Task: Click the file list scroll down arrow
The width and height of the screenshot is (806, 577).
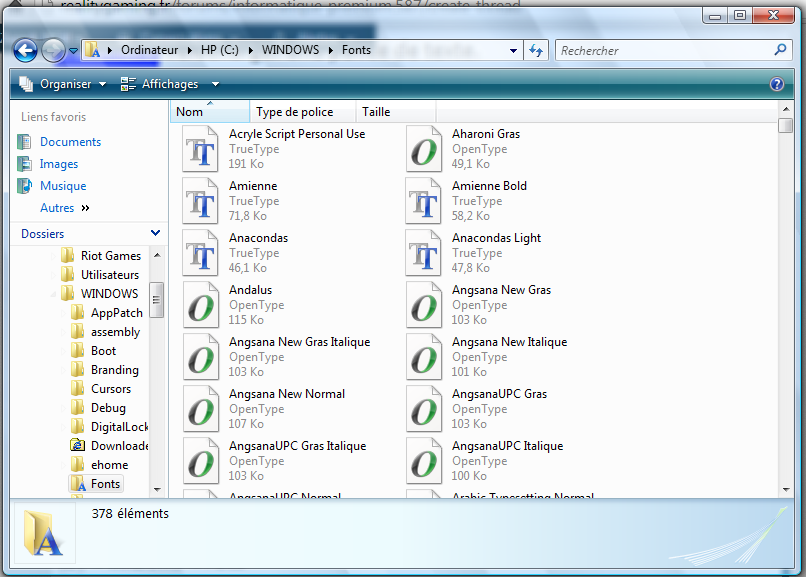Action: (x=786, y=490)
